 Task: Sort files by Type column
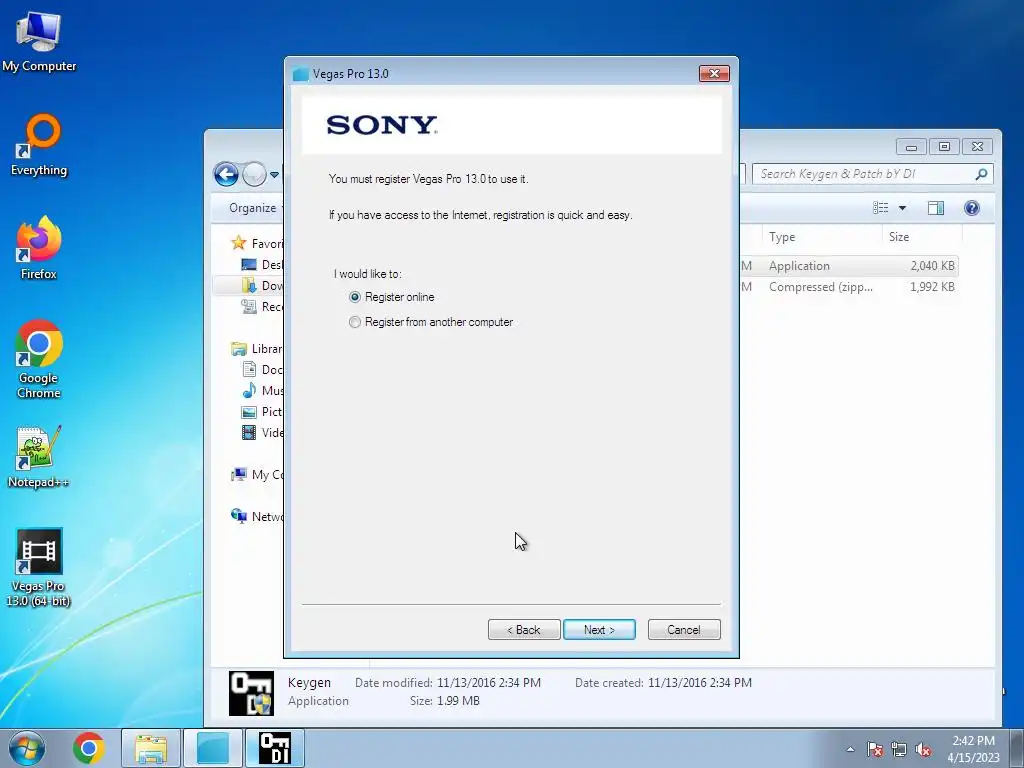[x=822, y=236]
